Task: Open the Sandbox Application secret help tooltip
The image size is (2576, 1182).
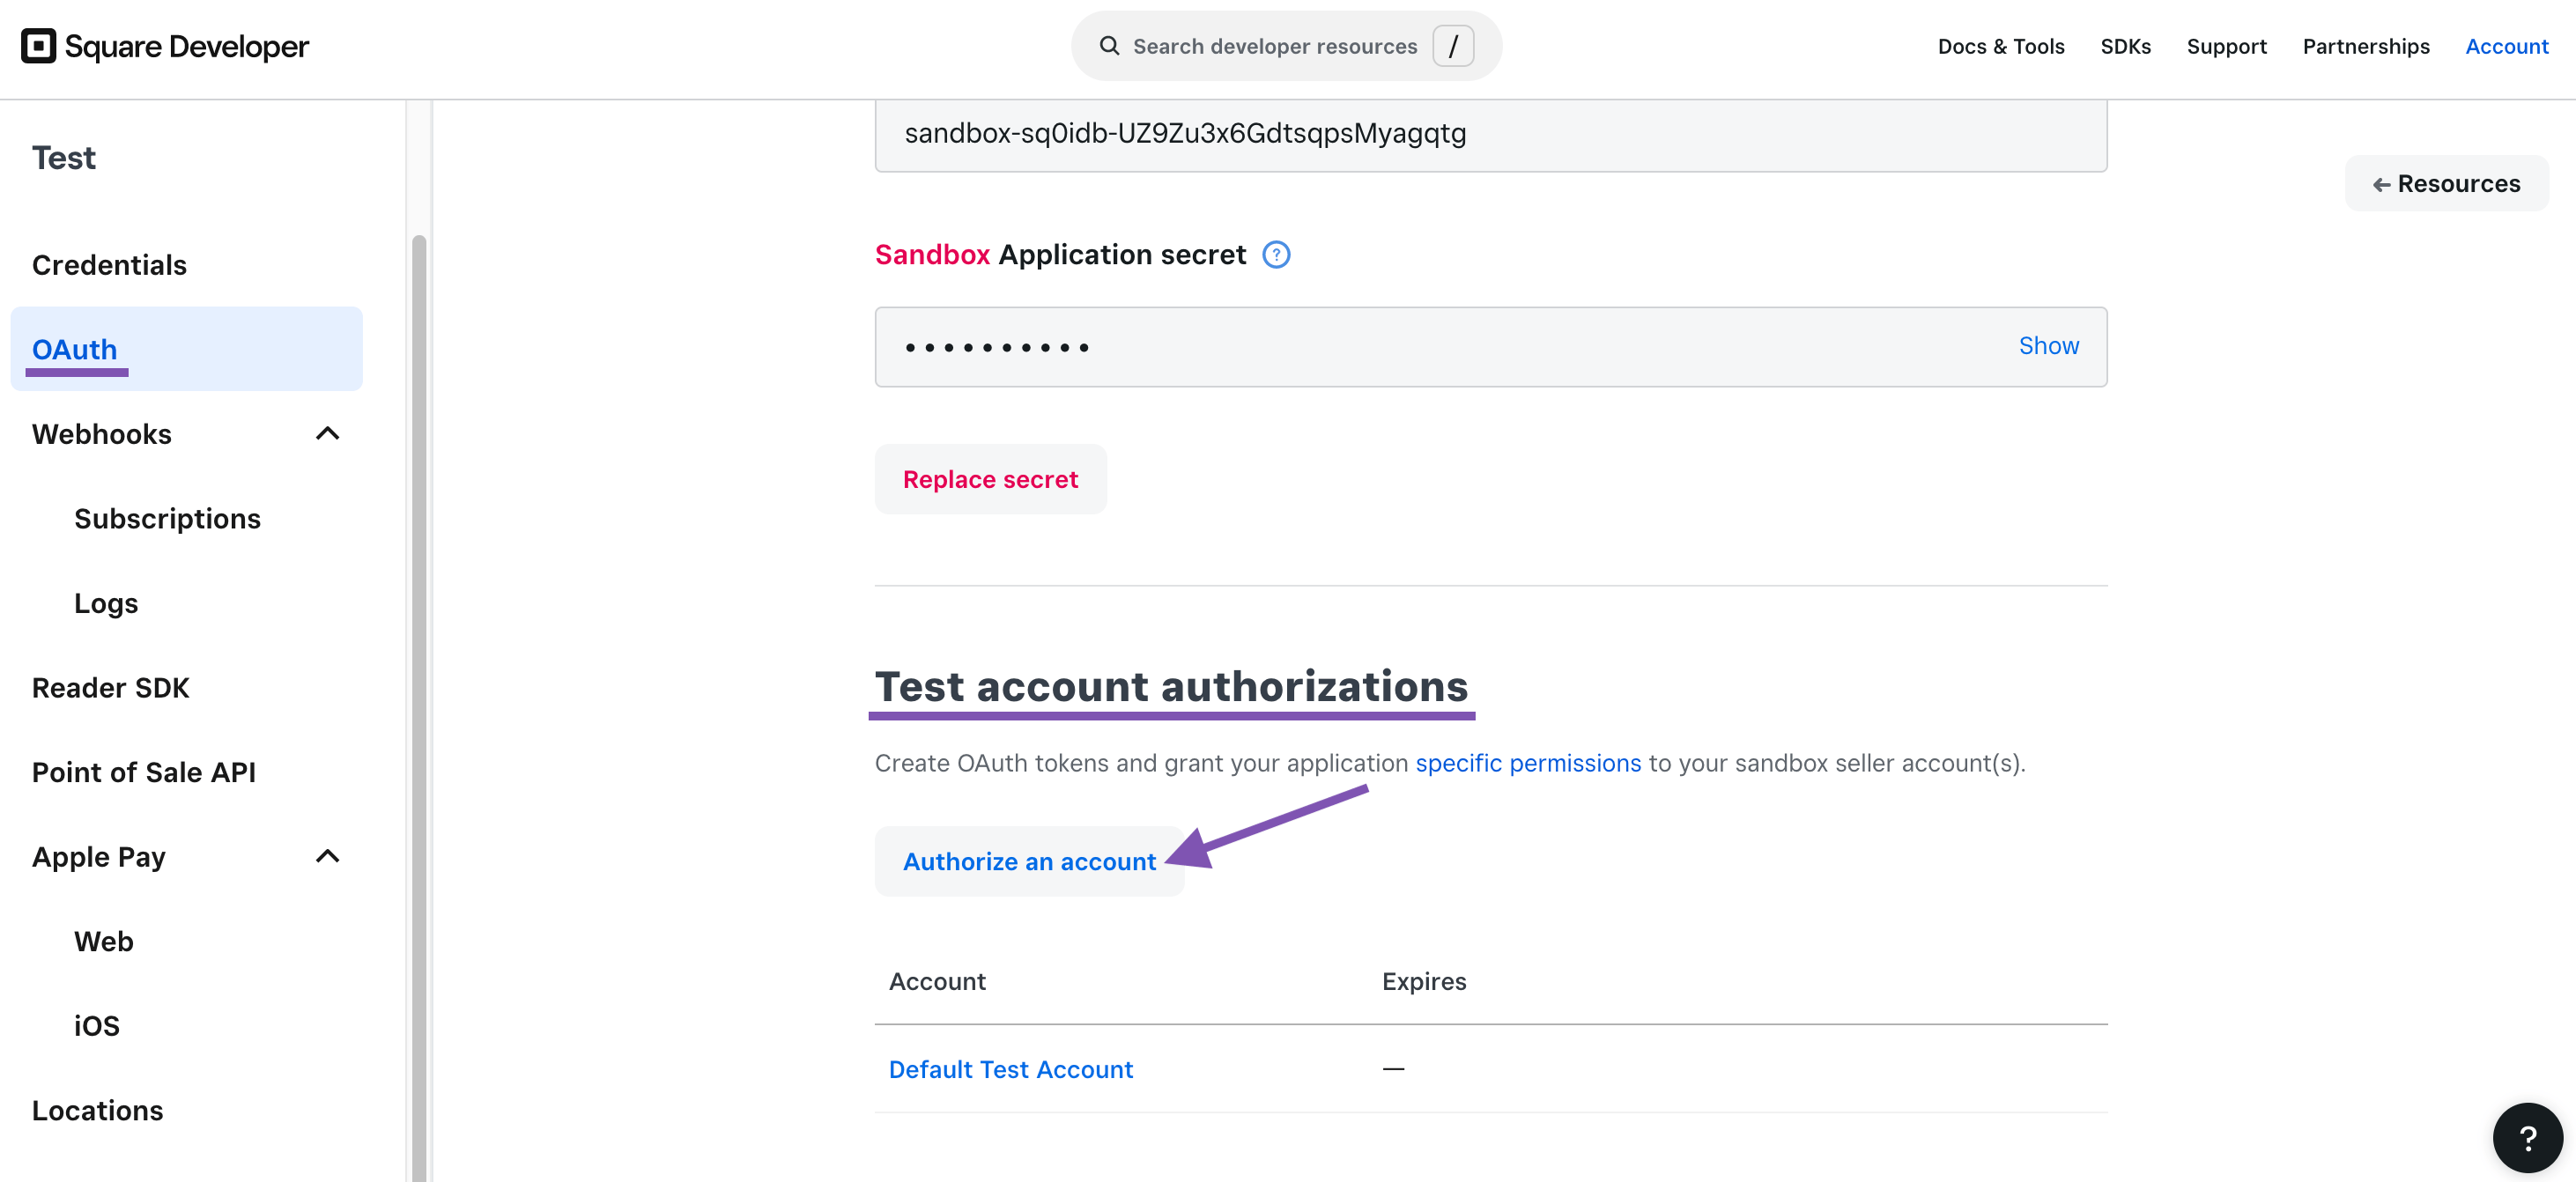Action: [1277, 255]
